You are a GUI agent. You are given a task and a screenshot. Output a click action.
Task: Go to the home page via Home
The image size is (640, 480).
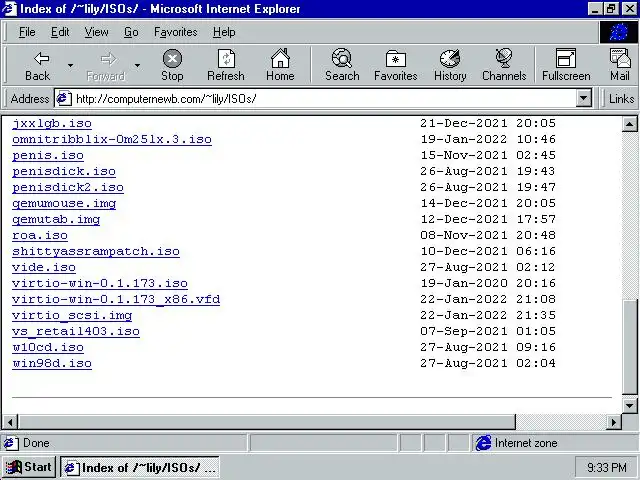click(x=280, y=65)
